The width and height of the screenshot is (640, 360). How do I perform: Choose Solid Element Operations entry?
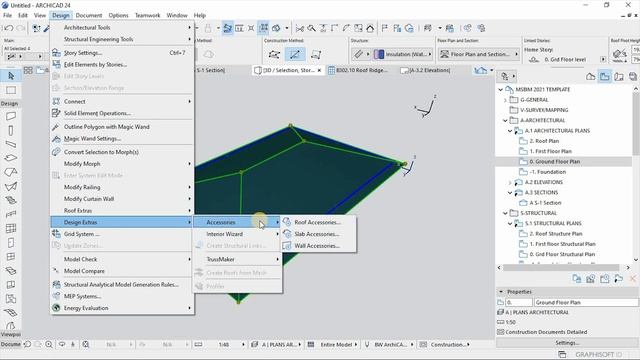click(x=122, y=113)
